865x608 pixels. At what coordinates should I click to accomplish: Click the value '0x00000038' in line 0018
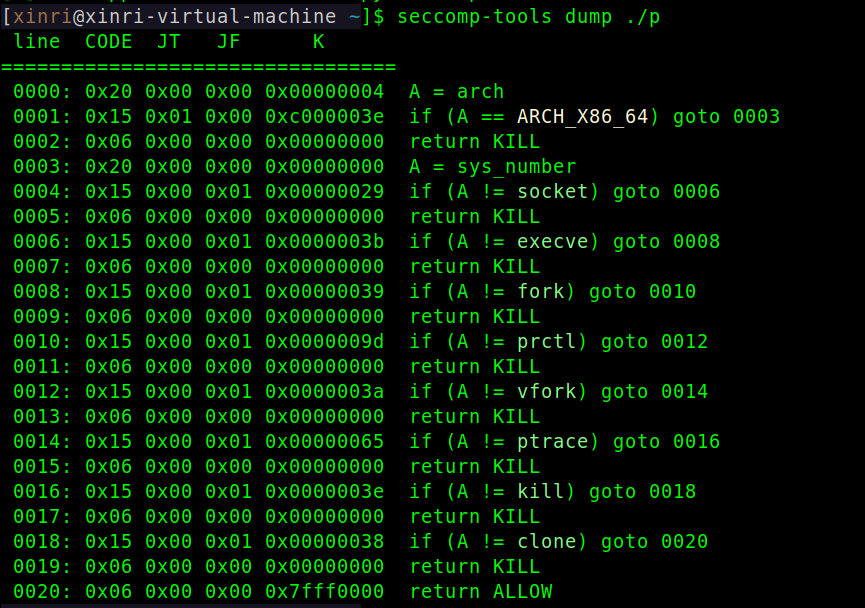click(x=324, y=541)
